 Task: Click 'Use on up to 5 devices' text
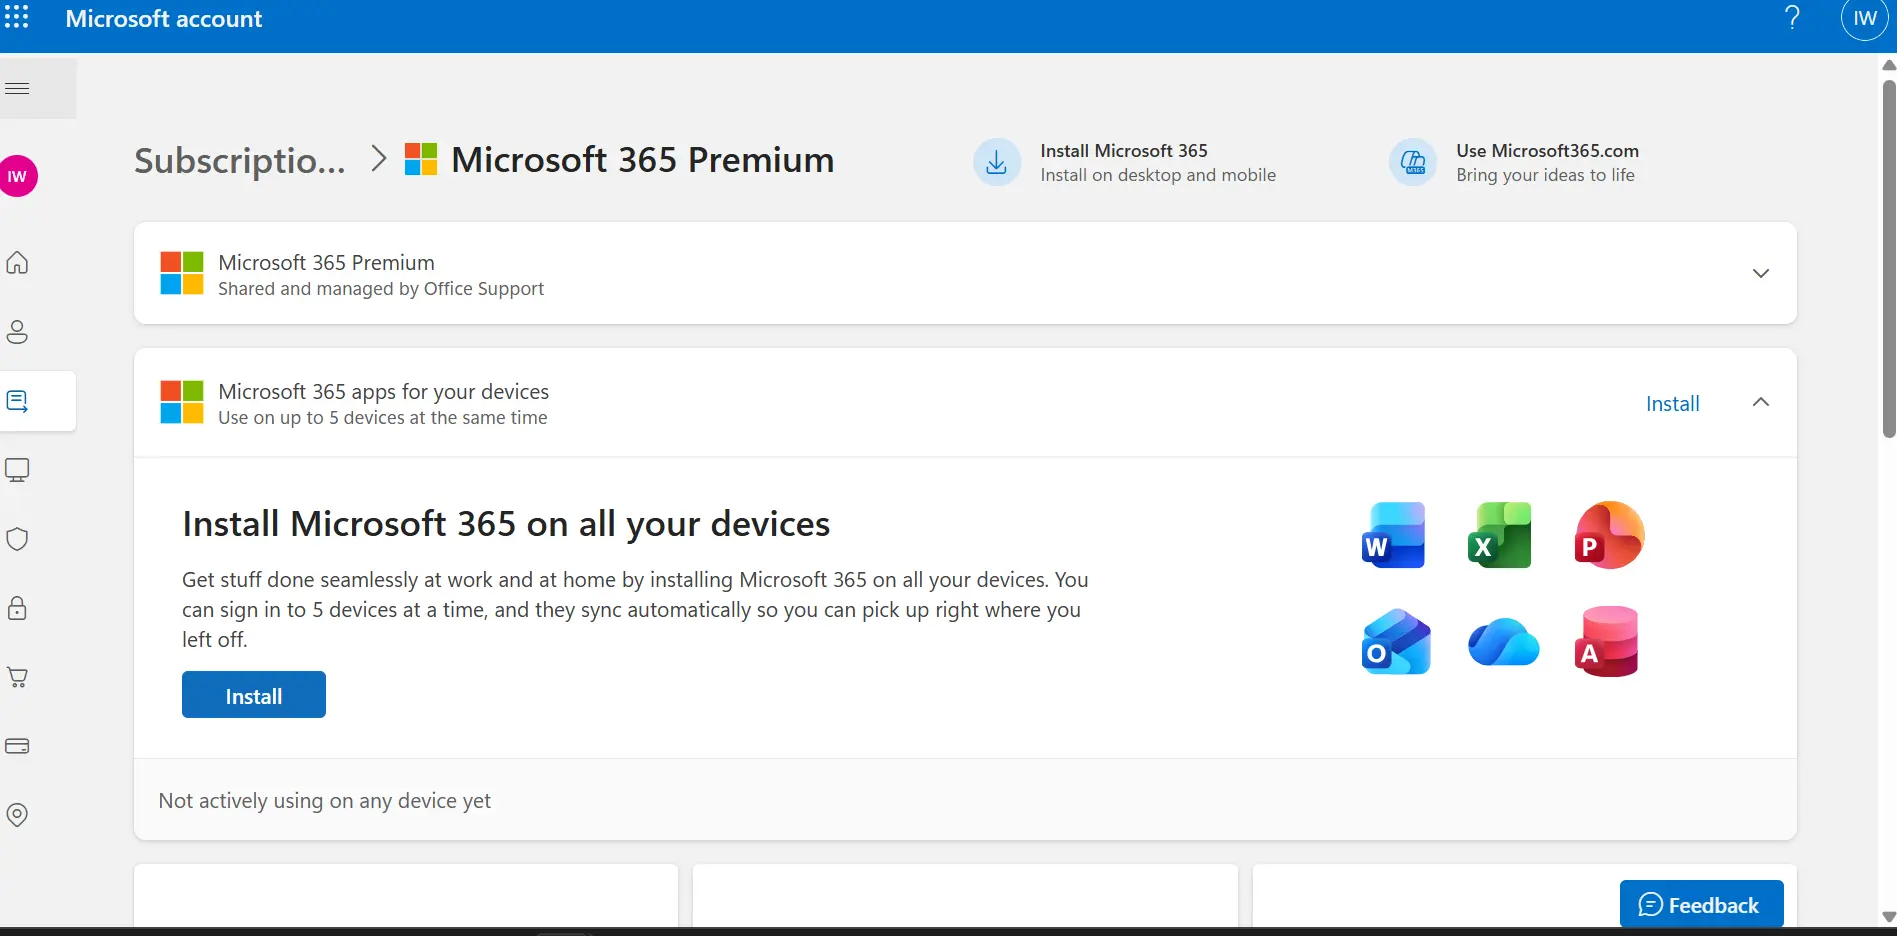coord(383,418)
